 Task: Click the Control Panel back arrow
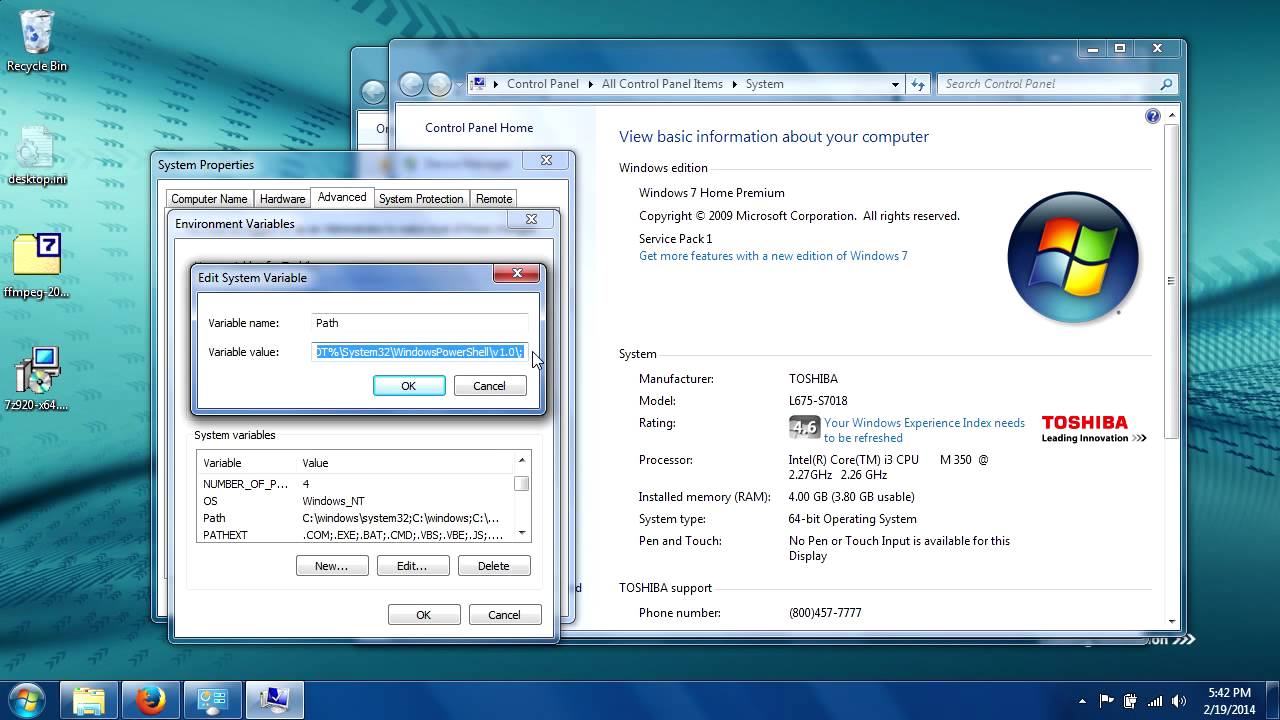tap(410, 85)
